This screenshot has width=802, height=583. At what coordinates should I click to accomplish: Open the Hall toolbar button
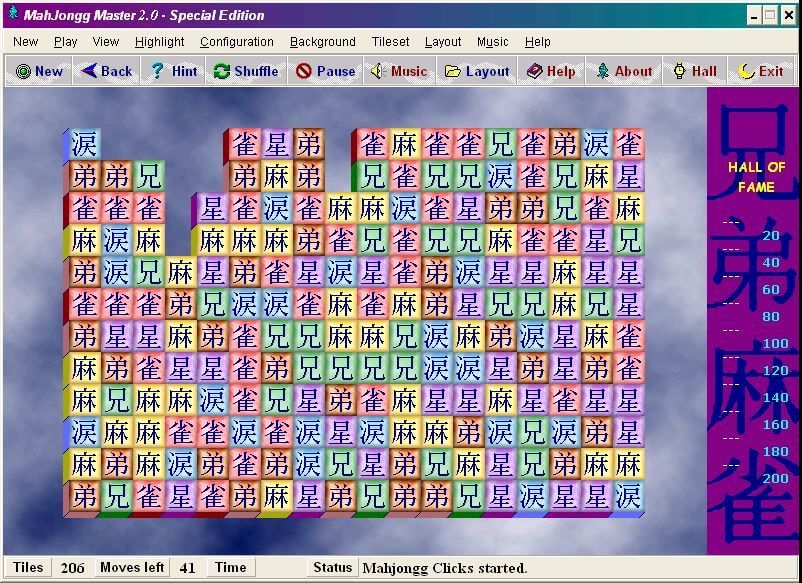click(x=695, y=71)
